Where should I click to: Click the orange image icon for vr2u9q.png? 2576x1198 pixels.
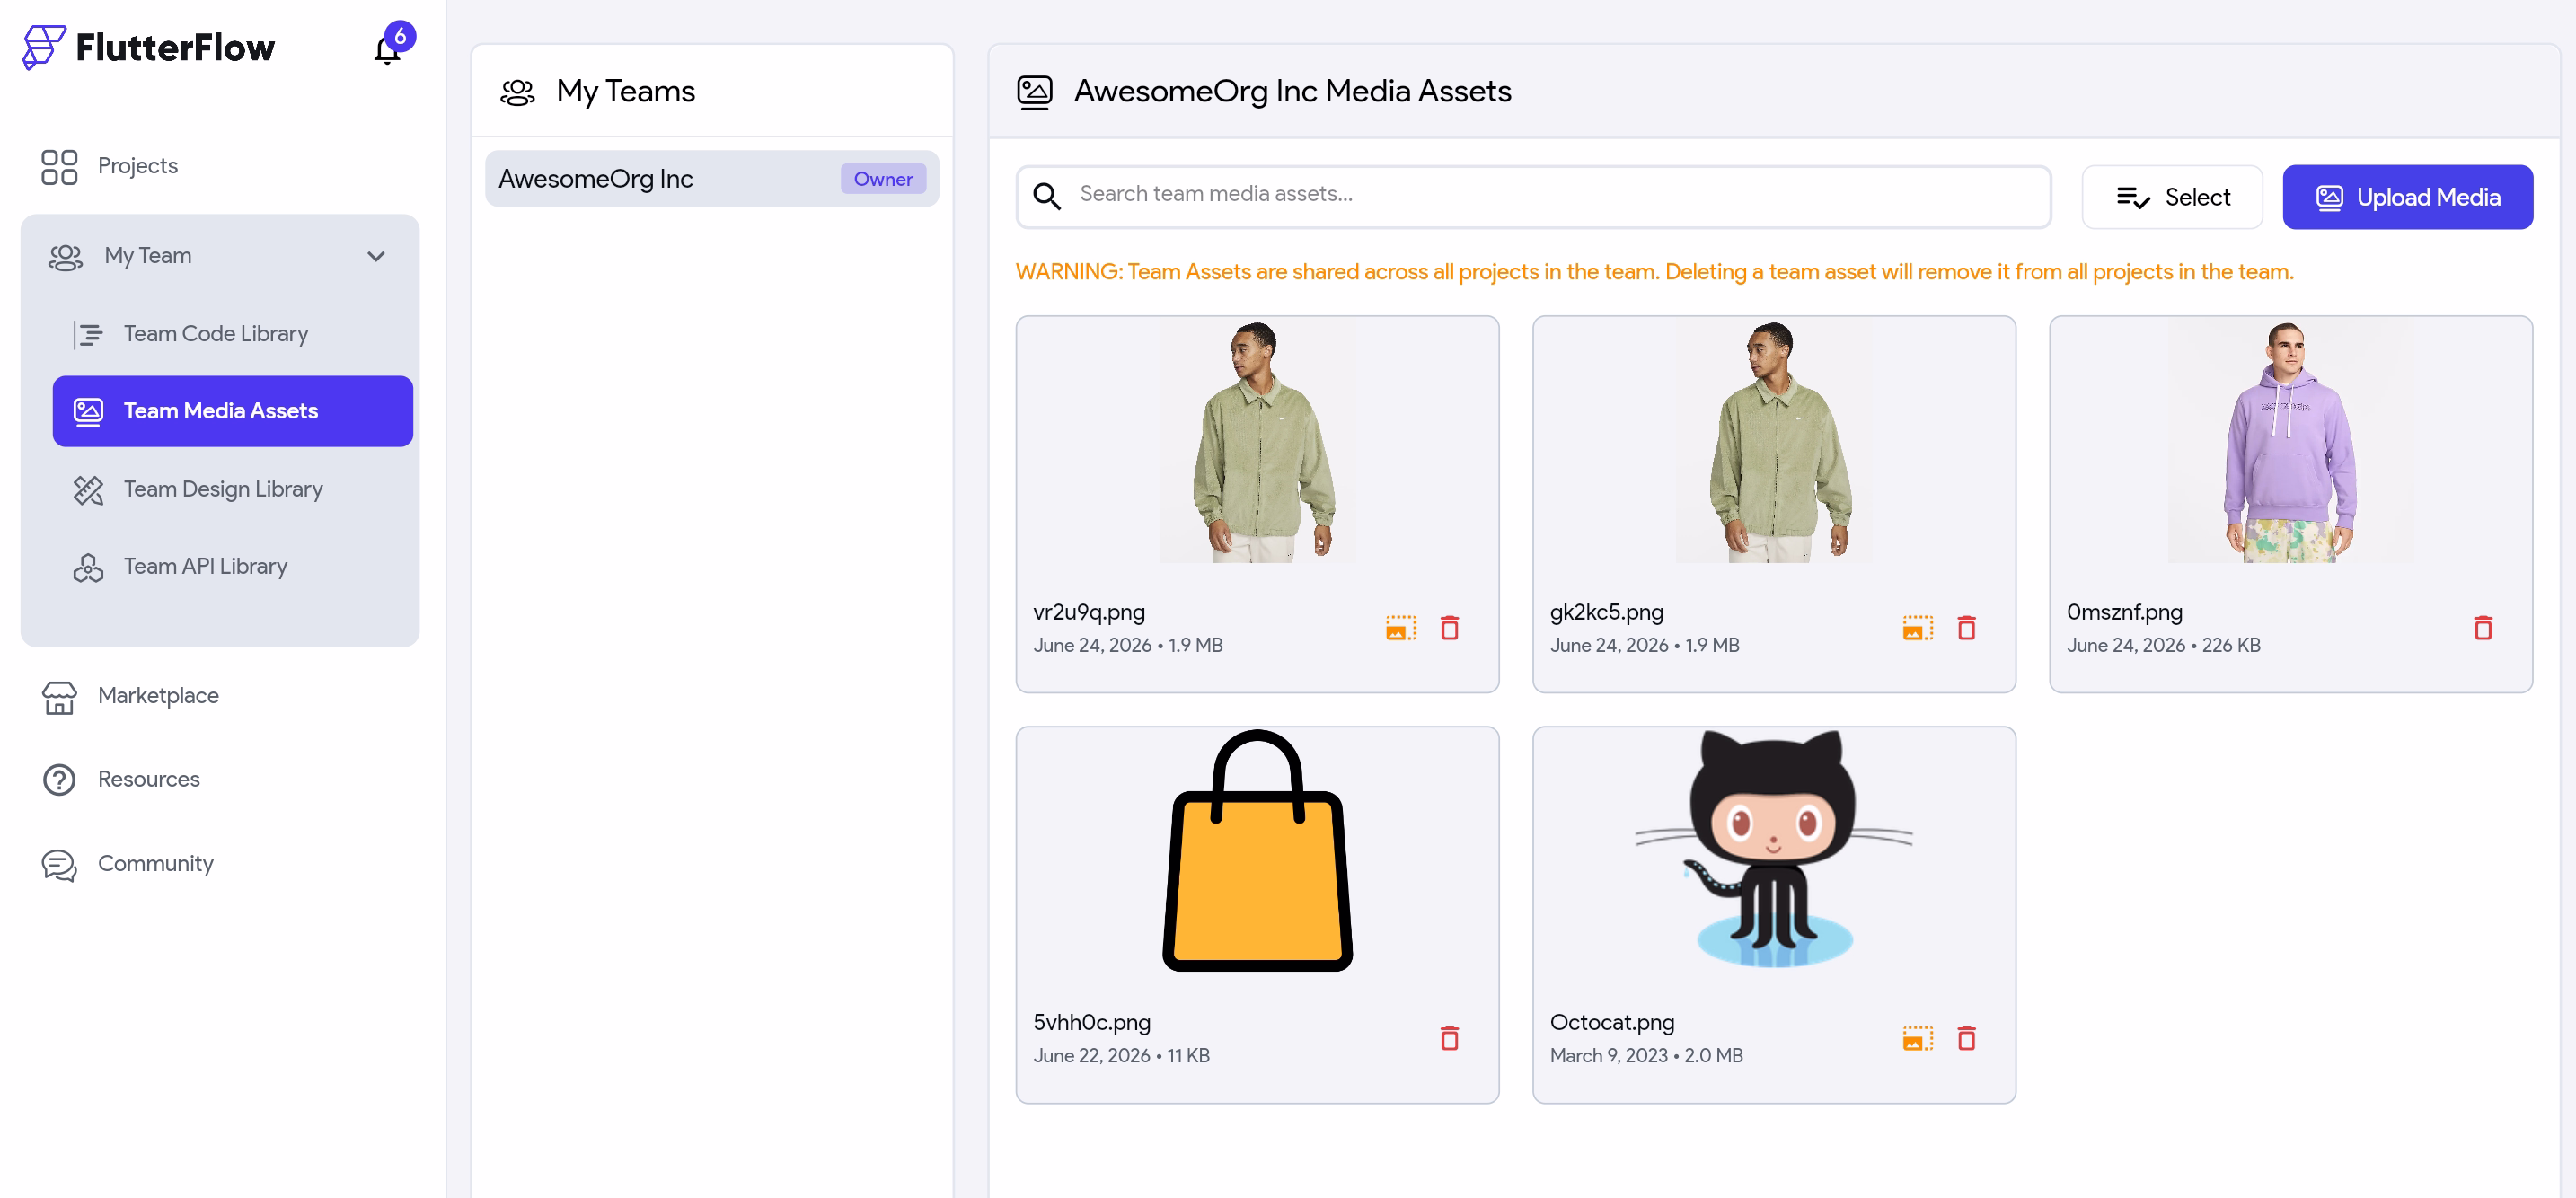point(1401,627)
